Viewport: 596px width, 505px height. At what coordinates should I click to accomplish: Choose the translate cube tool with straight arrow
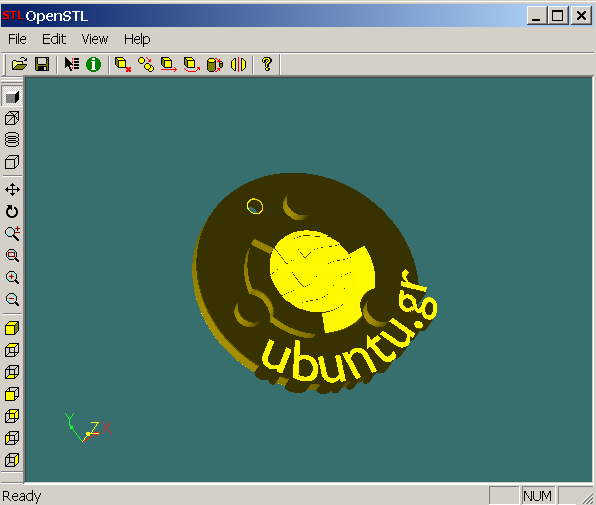coord(168,64)
